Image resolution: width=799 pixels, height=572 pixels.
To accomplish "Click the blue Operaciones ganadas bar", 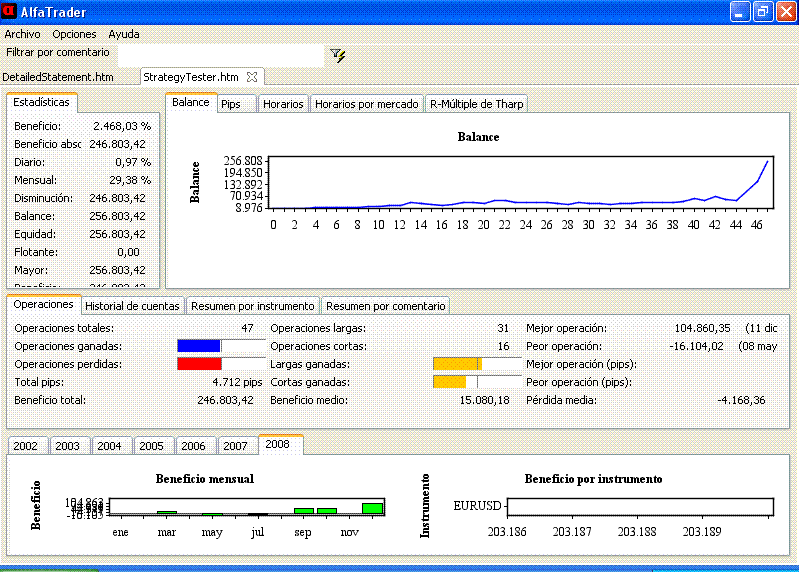I will pyautogui.click(x=198, y=346).
